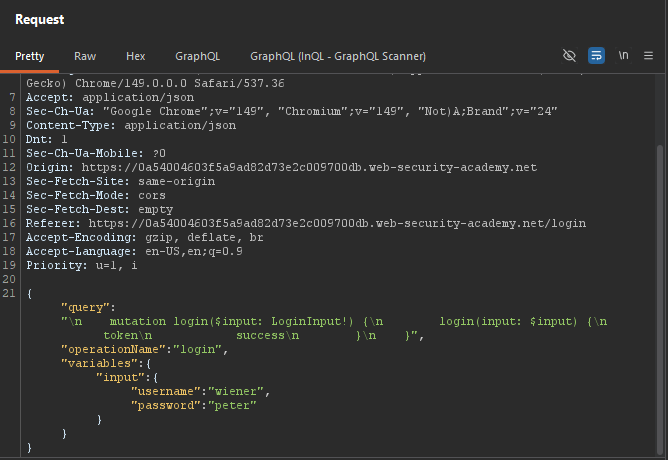Toggle the hide-non-printable eye icon
The image size is (668, 460).
click(x=569, y=55)
